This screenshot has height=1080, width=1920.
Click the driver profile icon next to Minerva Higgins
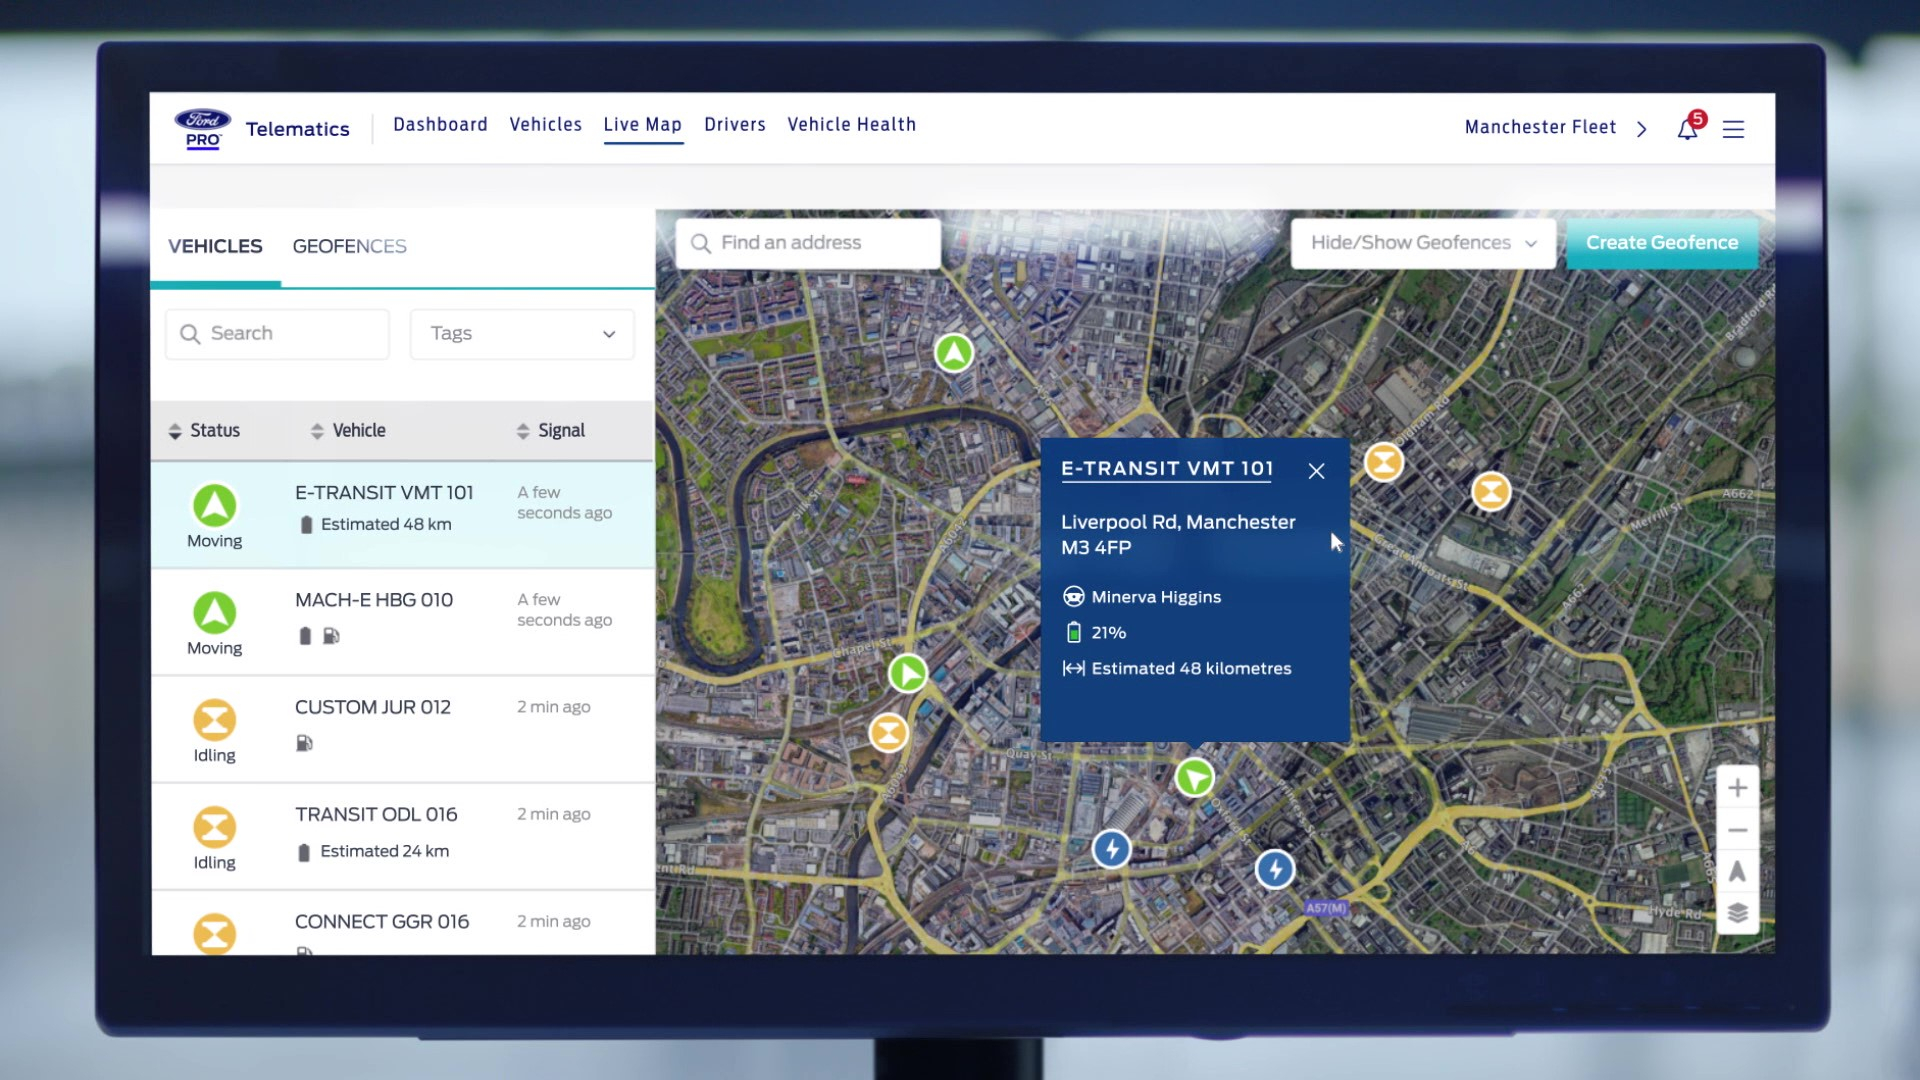click(x=1073, y=596)
